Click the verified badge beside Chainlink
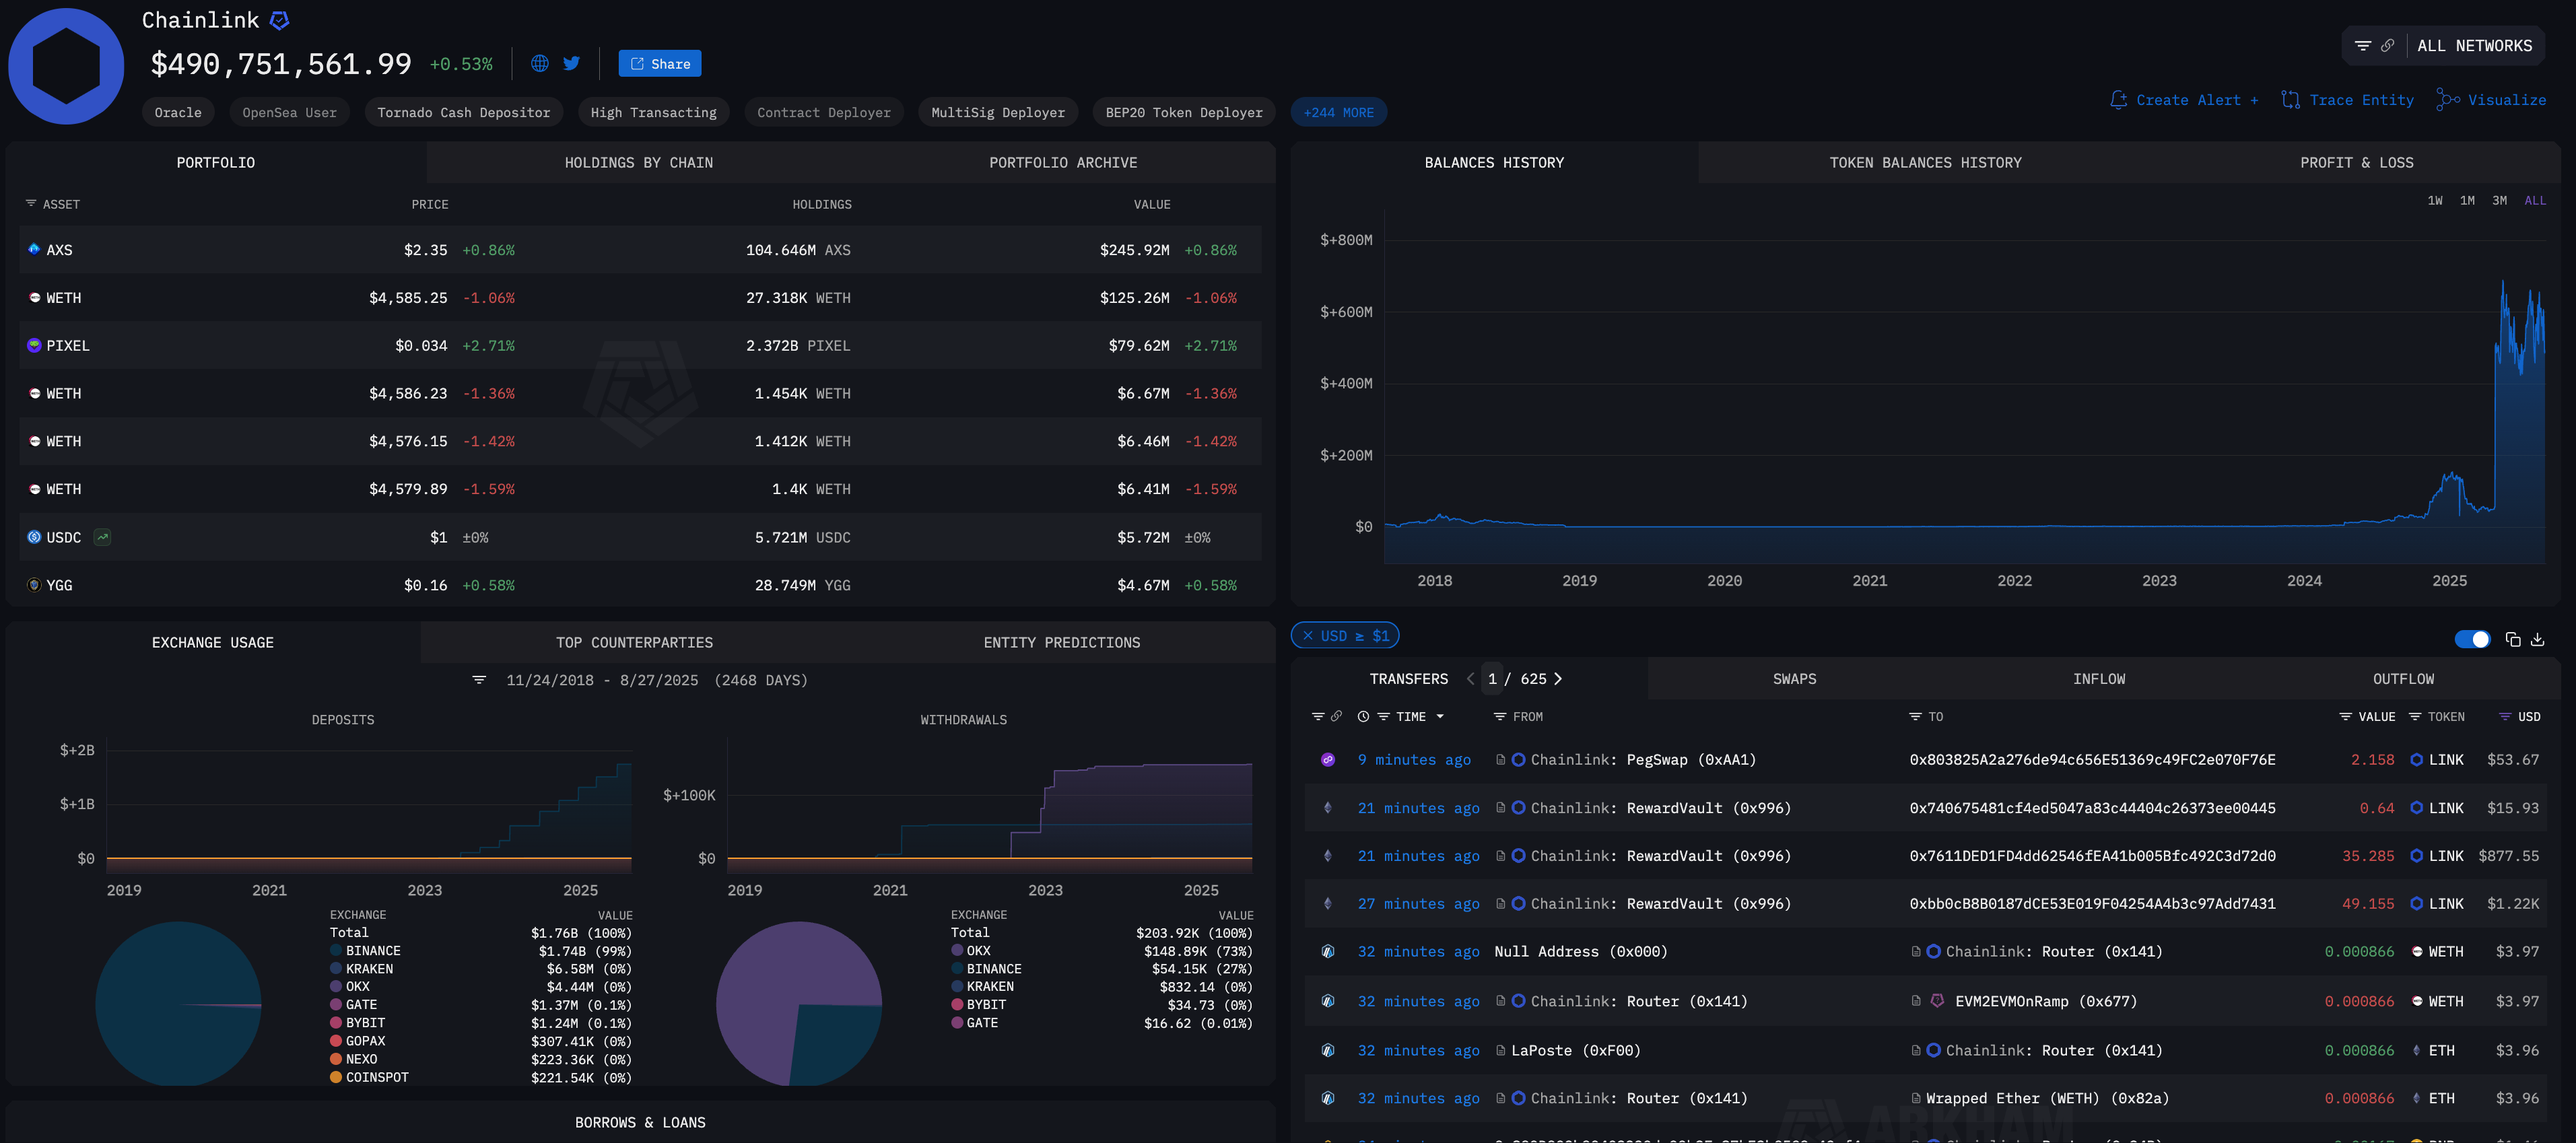 280,20
